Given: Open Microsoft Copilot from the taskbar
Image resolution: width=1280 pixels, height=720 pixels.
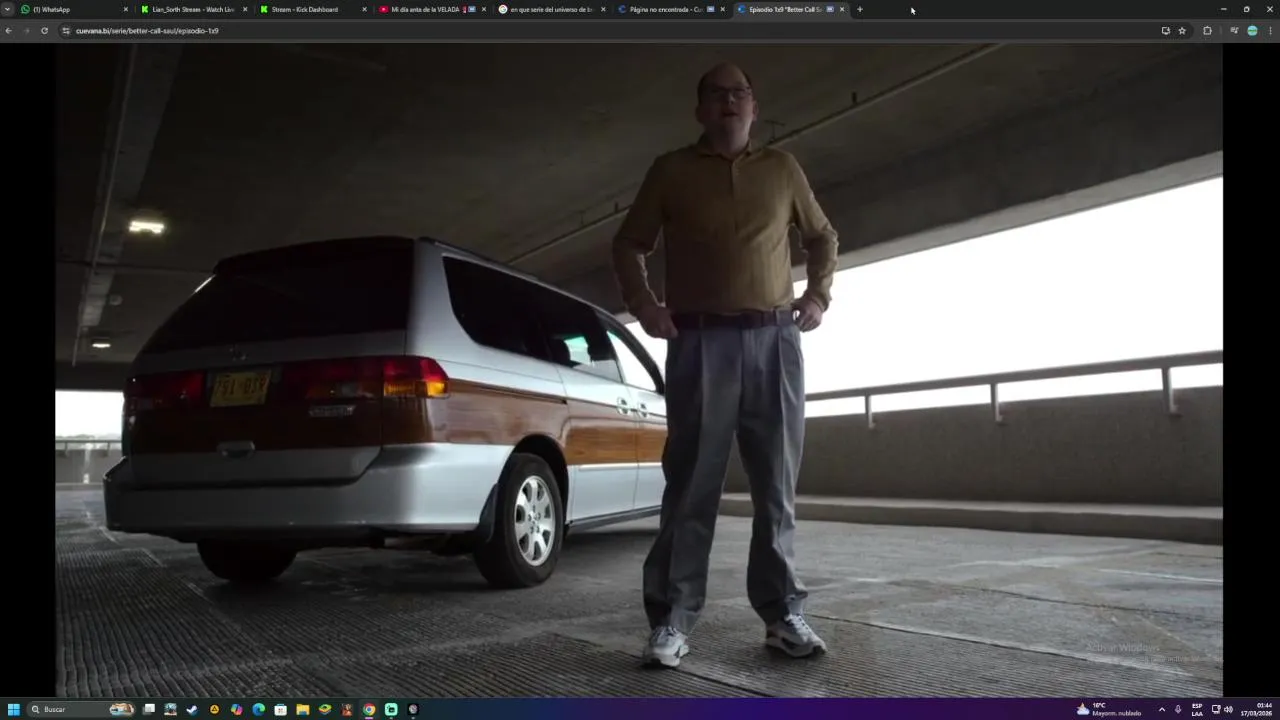Looking at the screenshot, I should tap(236, 709).
